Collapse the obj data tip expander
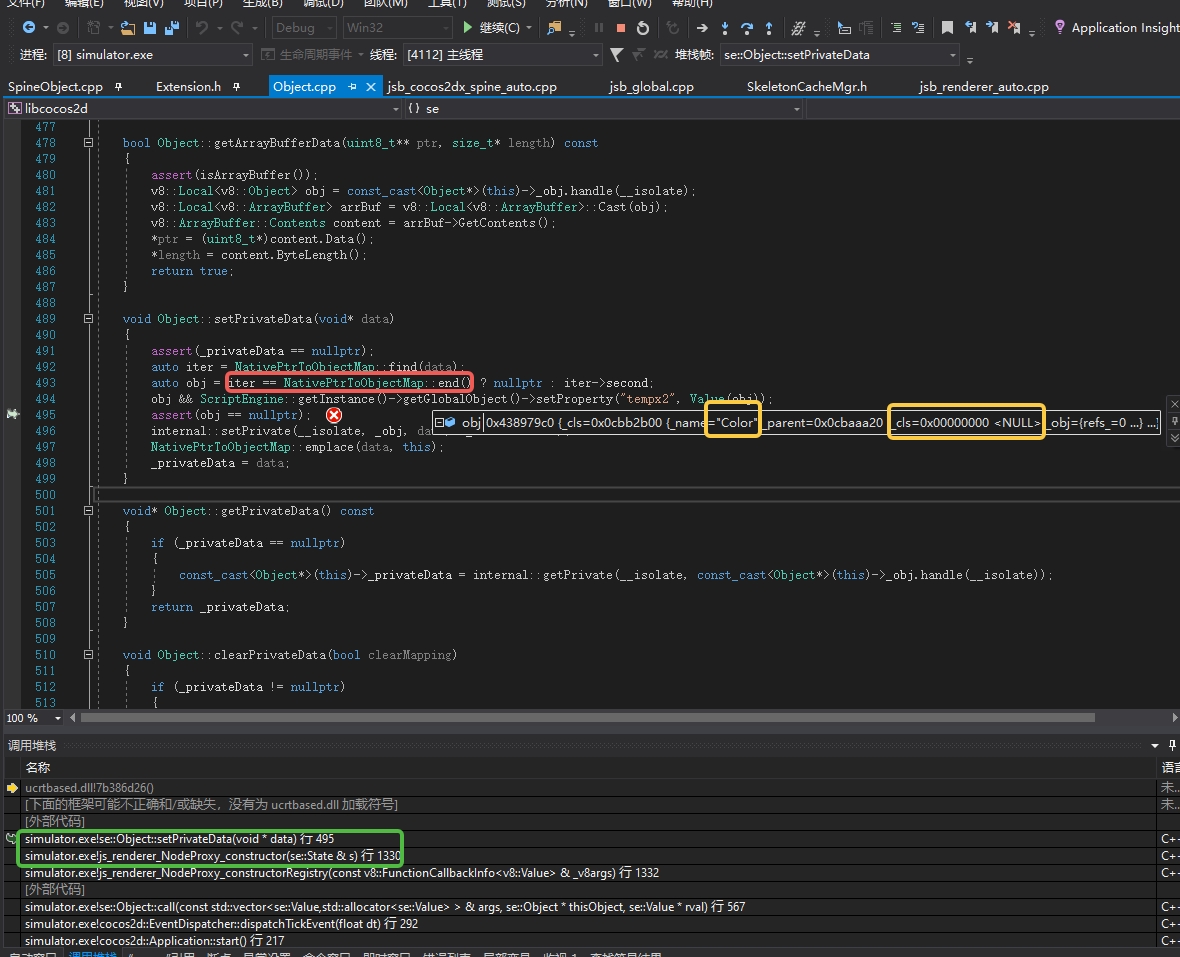Screen dimensions: 1180x957 tap(439, 423)
